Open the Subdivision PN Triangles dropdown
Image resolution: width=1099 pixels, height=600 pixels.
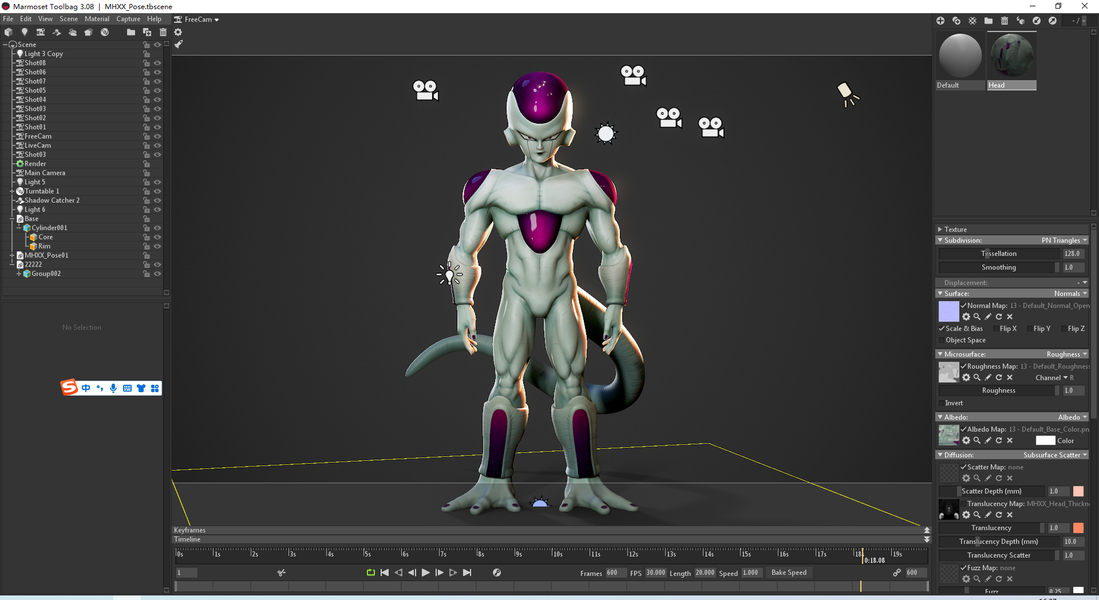[1064, 240]
